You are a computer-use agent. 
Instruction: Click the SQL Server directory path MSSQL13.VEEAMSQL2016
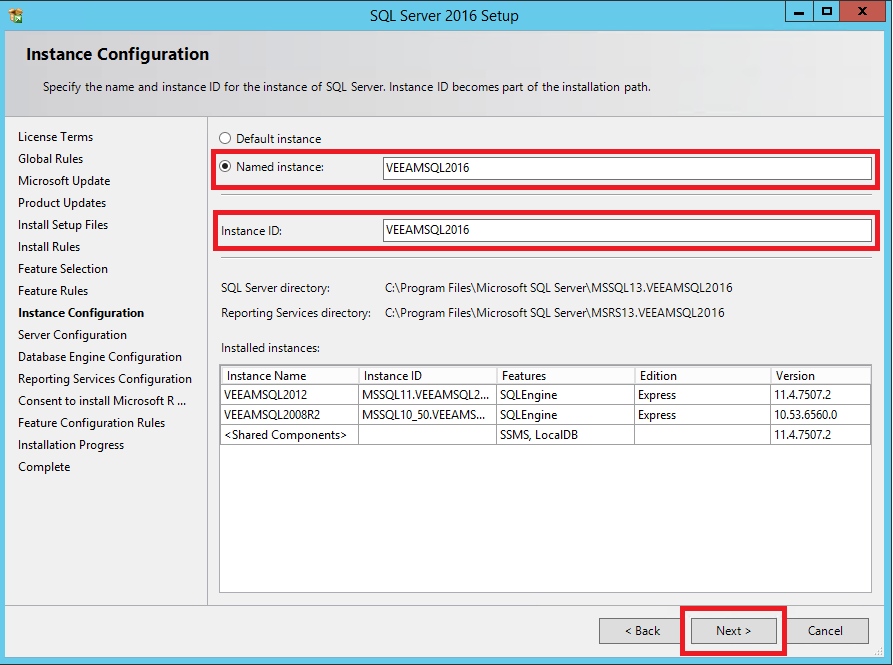click(x=559, y=288)
